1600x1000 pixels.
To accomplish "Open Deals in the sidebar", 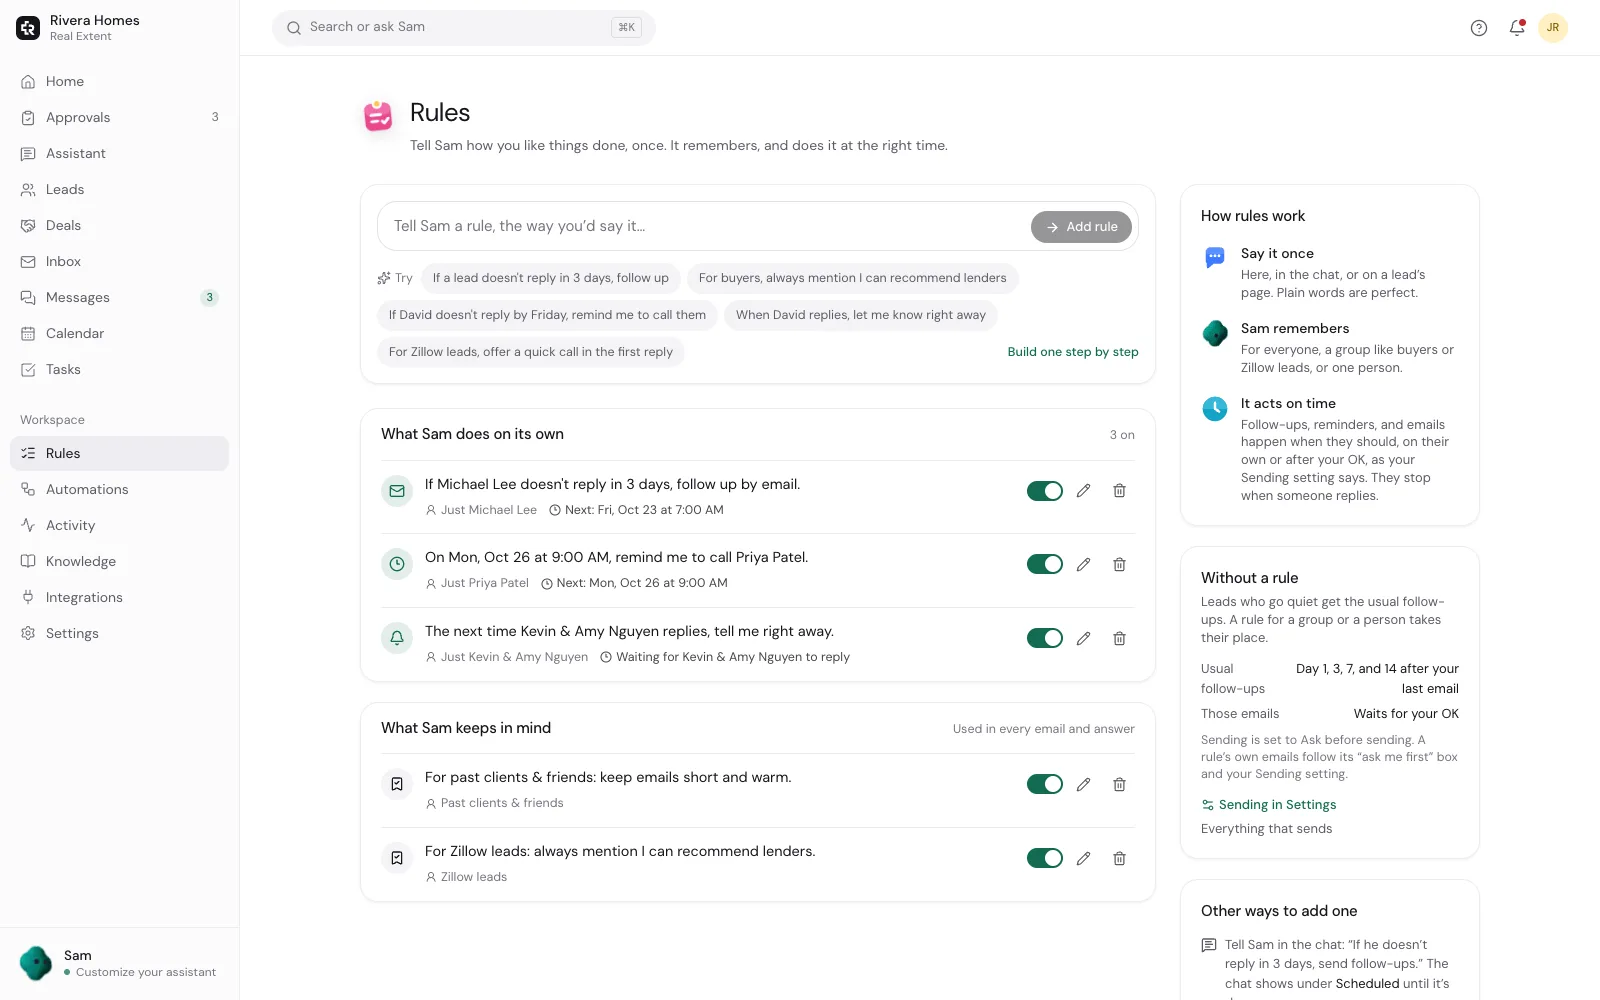I will 119,226.
